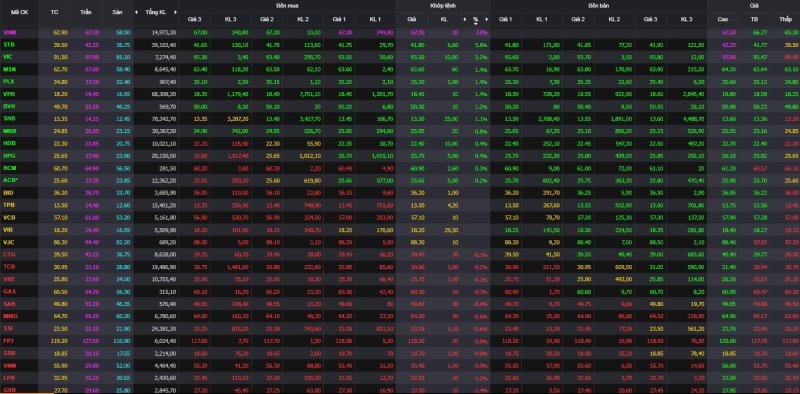Screen dimensions: 800x394
Task: Click right arrow beside Tổng KL header
Action: (x=176, y=12)
